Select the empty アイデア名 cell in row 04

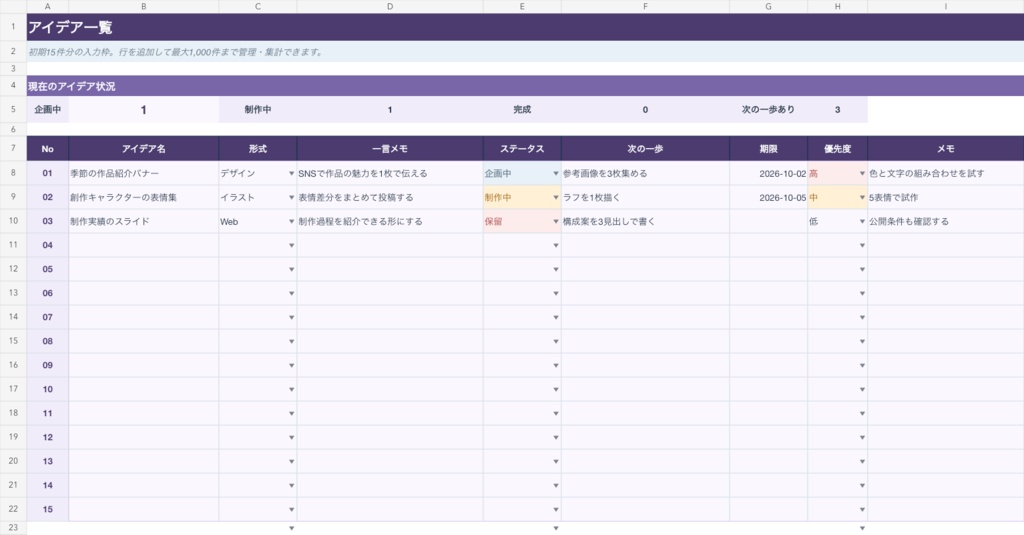pos(144,246)
